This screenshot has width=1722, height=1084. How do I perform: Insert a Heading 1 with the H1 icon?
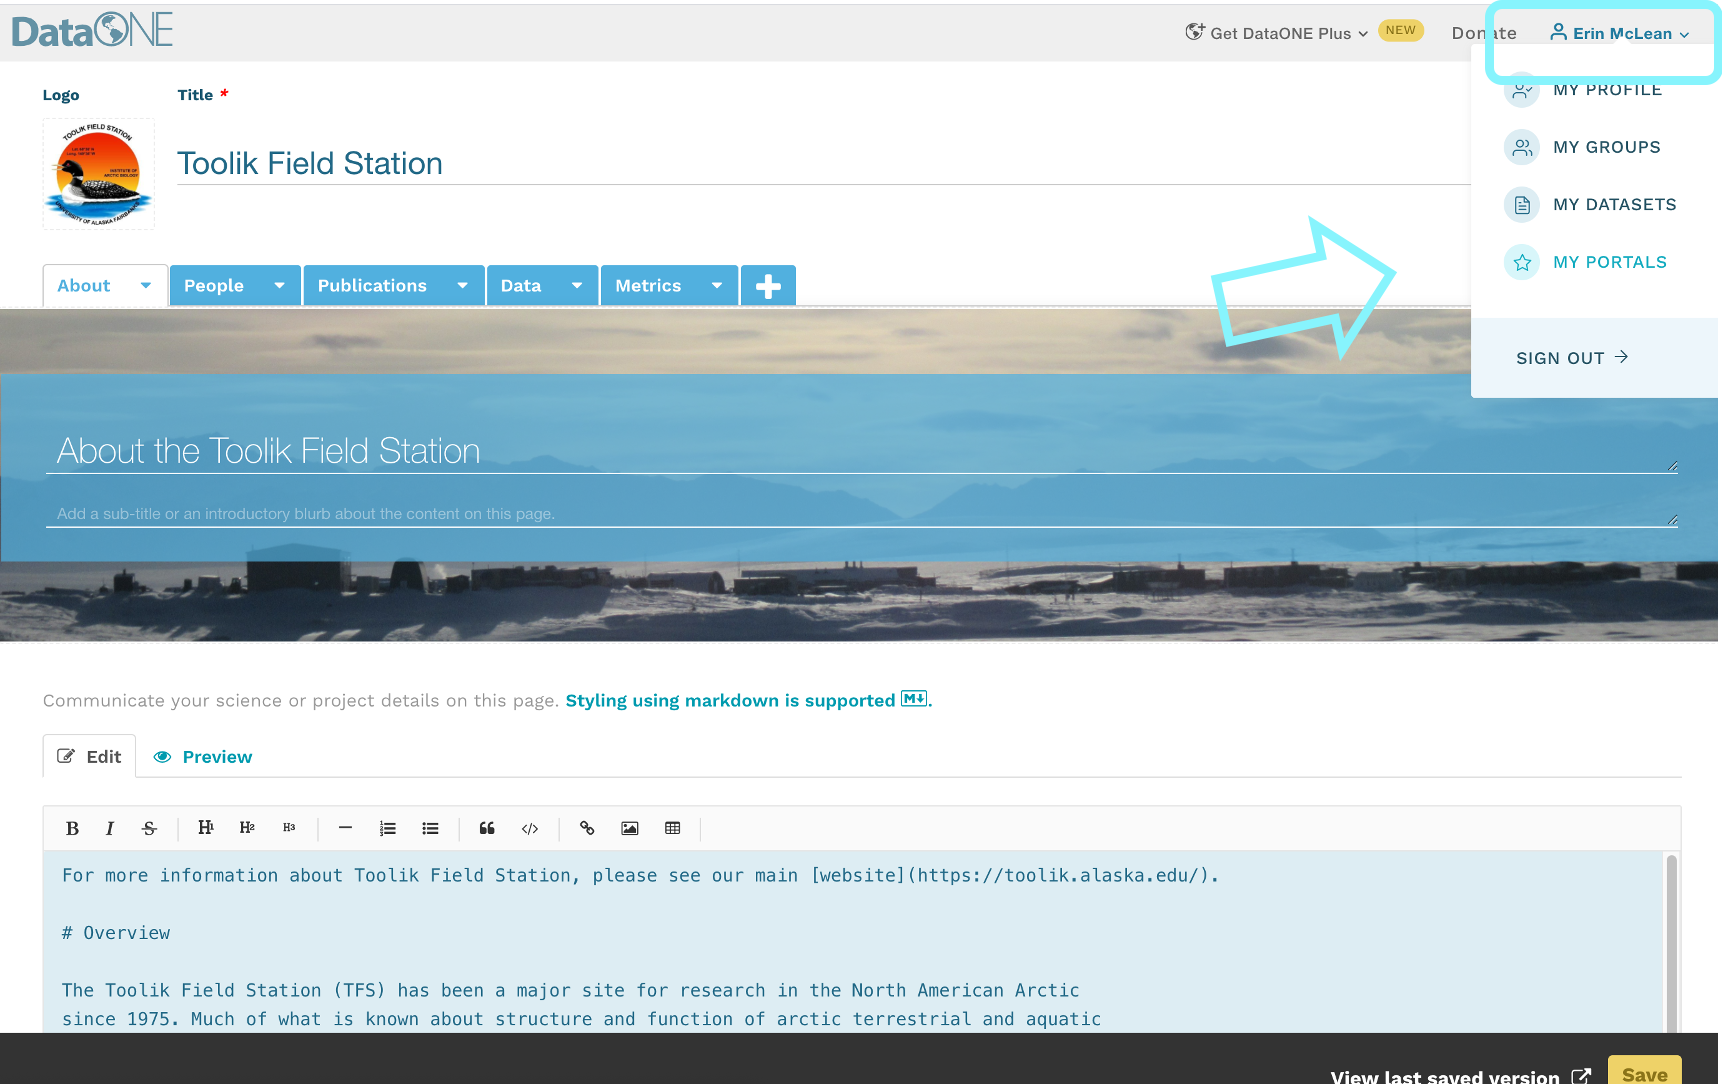[x=205, y=828]
